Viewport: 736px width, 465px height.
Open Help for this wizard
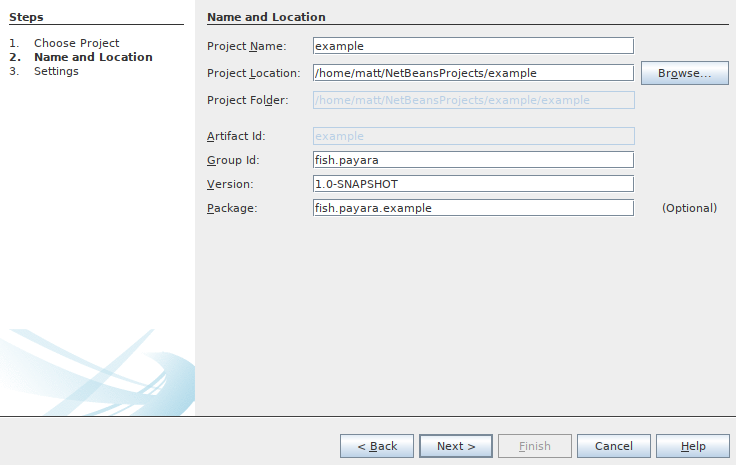pyautogui.click(x=693, y=446)
